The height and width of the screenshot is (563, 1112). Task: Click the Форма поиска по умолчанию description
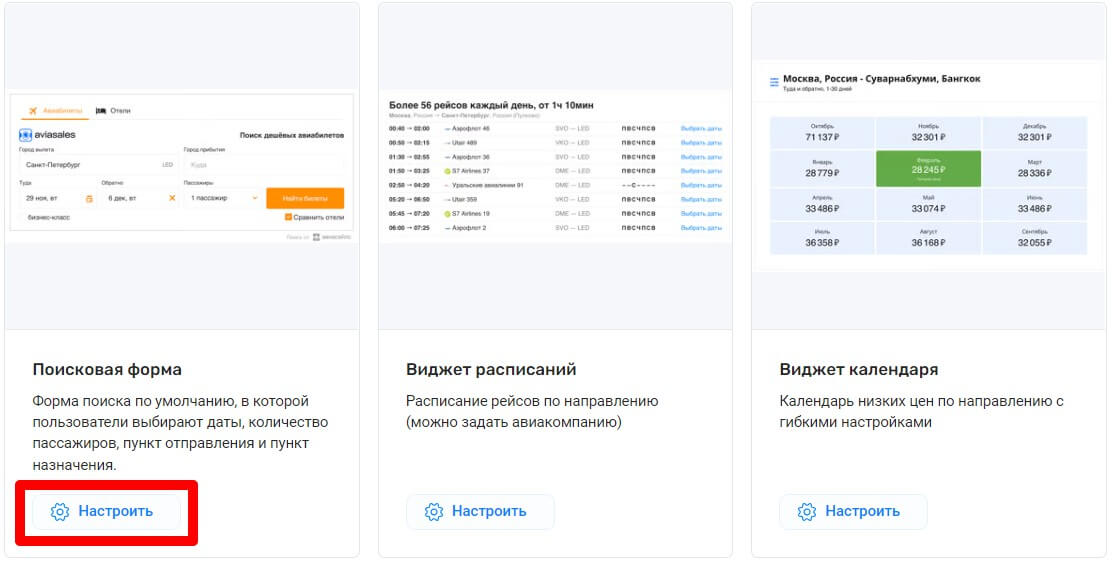[x=180, y=433]
